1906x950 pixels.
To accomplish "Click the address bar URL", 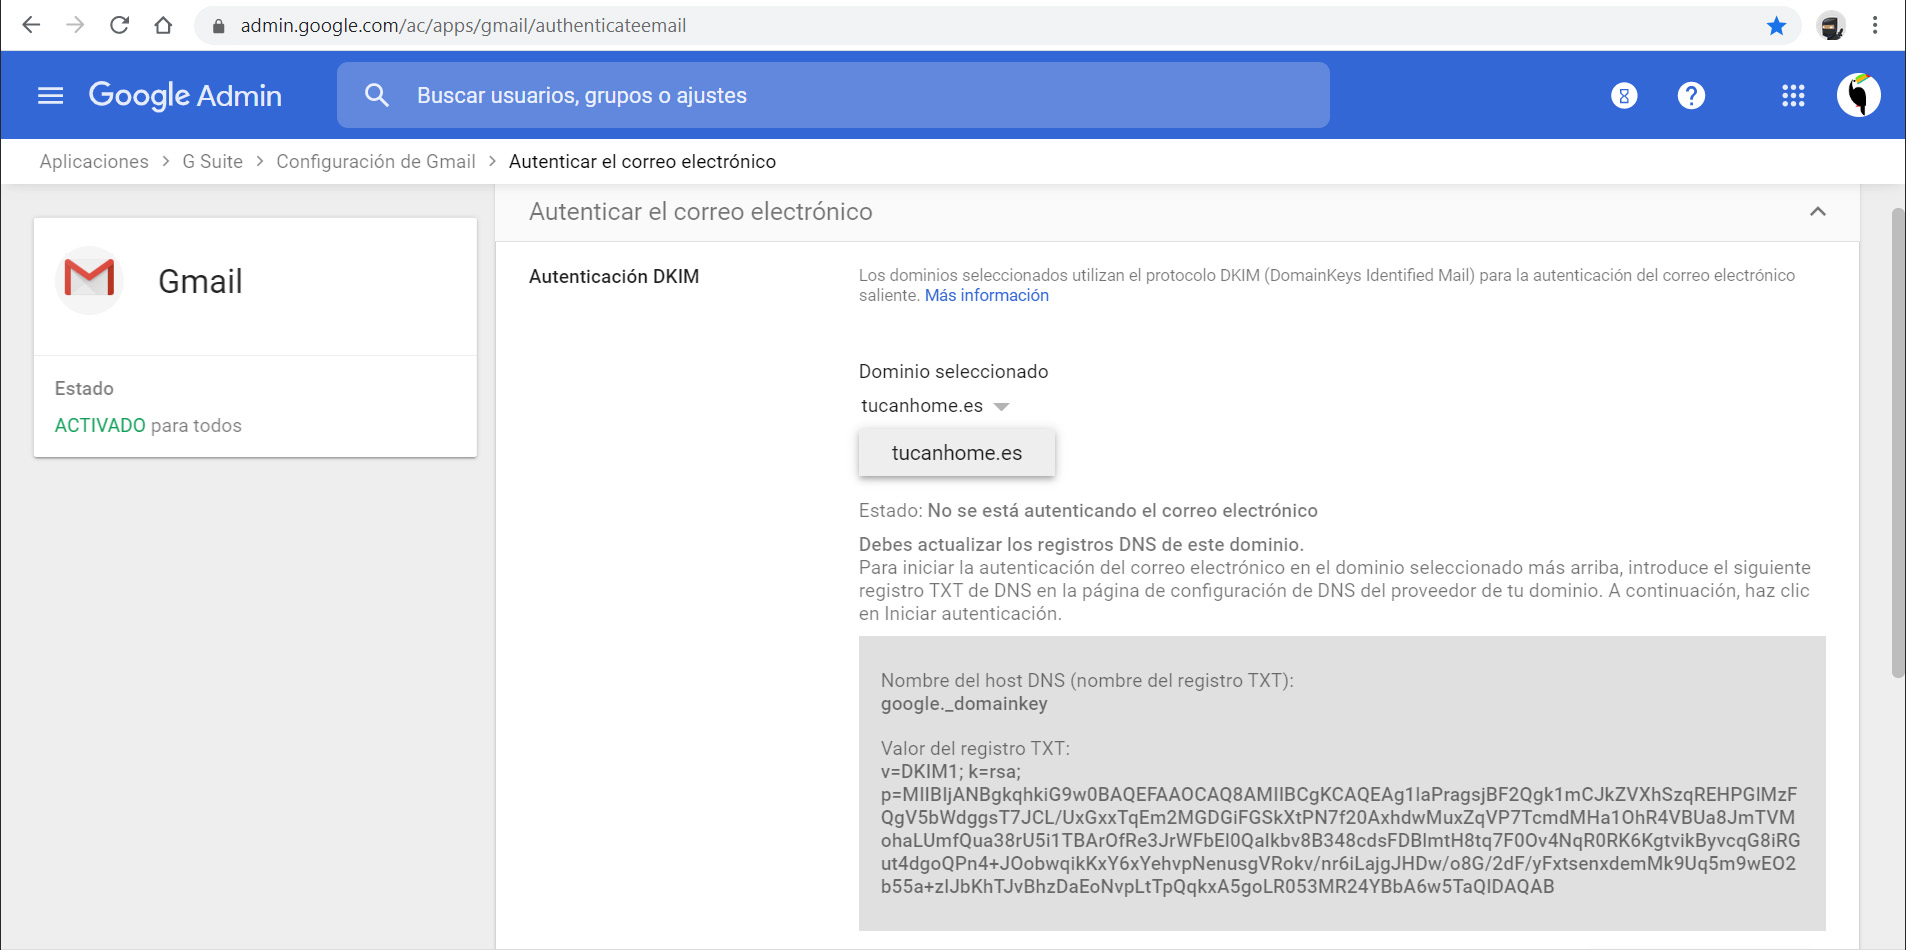I will [x=463, y=26].
